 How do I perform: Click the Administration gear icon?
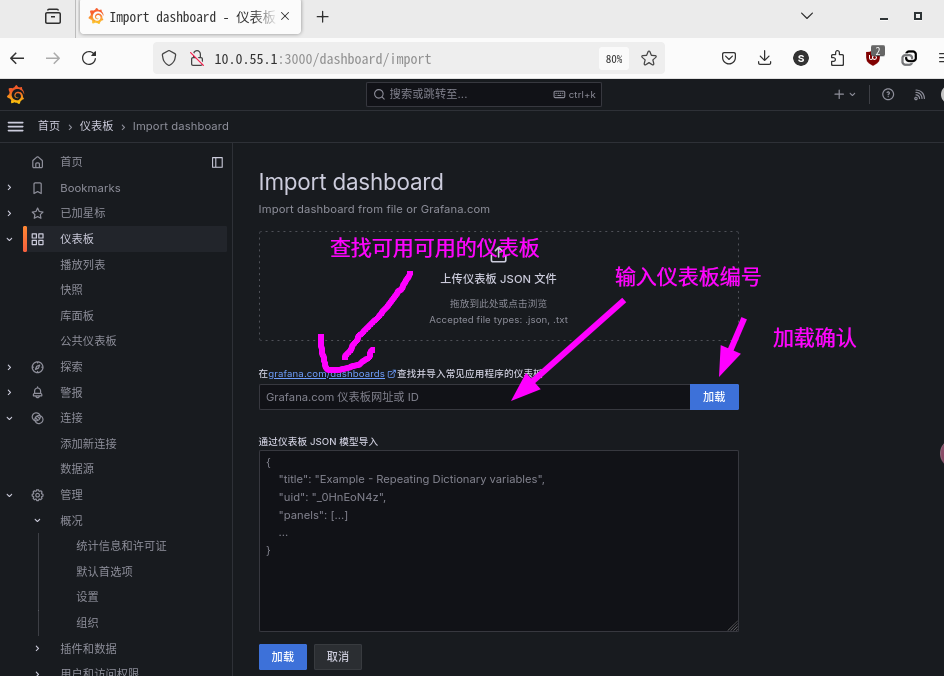[37, 495]
